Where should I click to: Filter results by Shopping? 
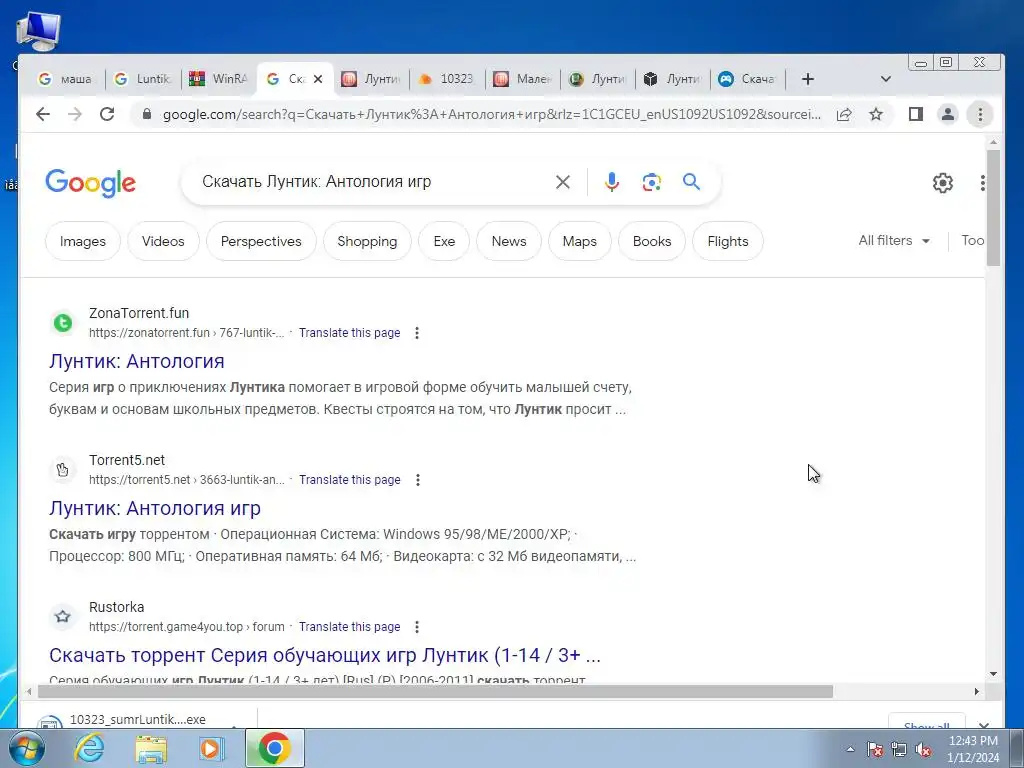tap(367, 241)
